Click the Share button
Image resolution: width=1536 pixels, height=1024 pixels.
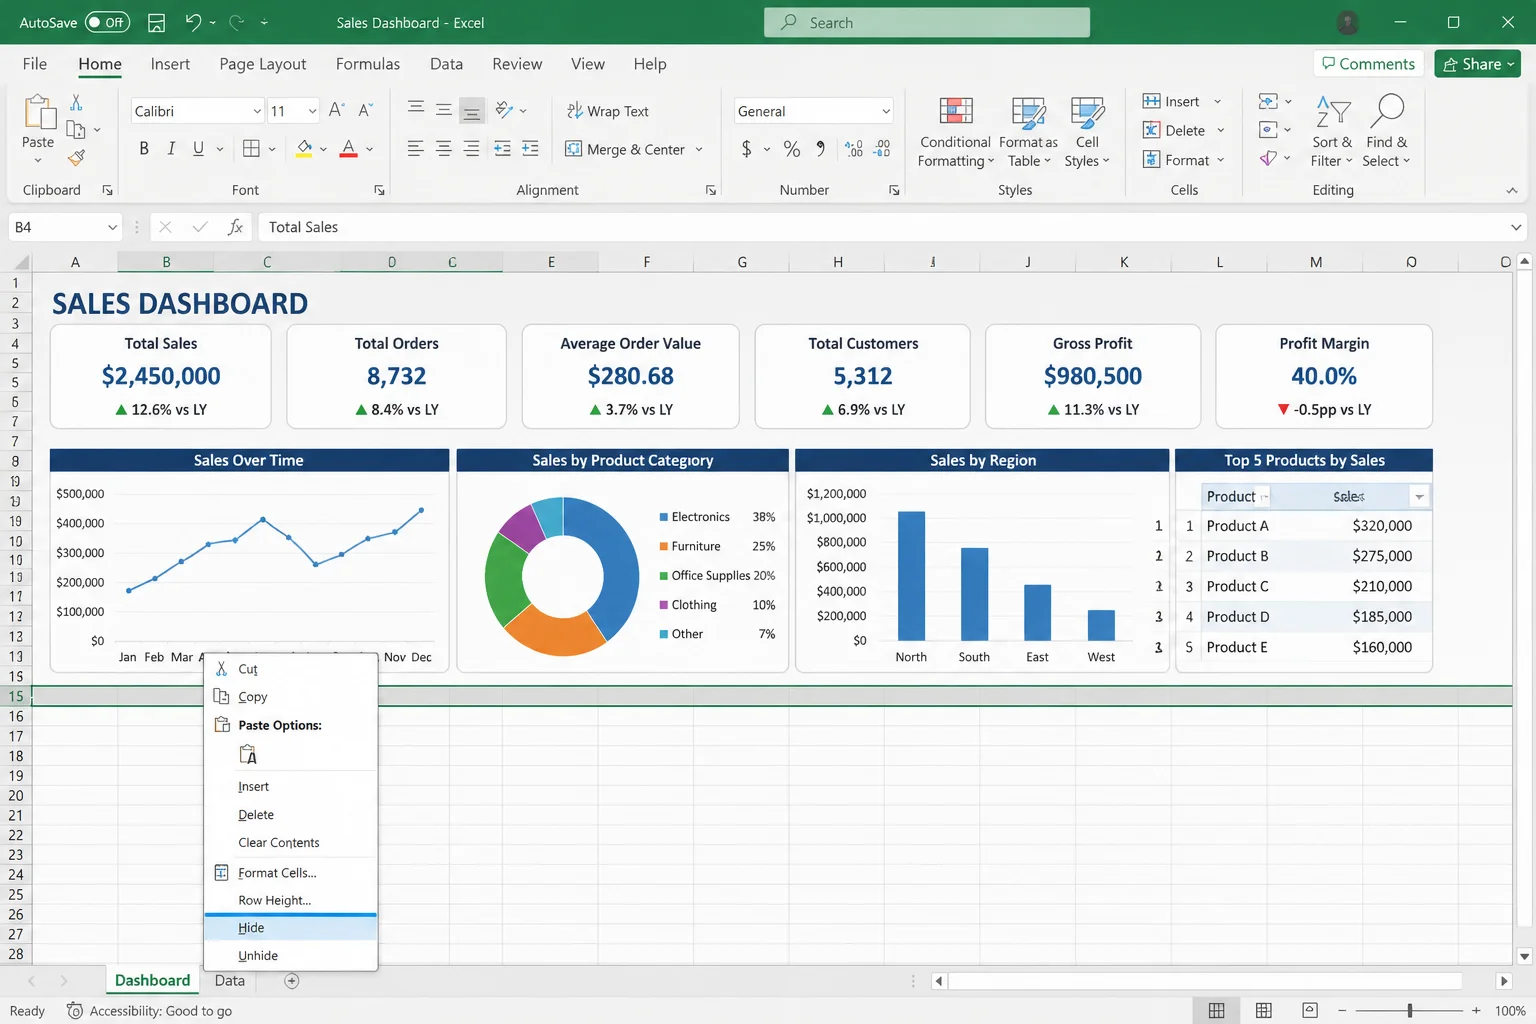click(x=1477, y=64)
